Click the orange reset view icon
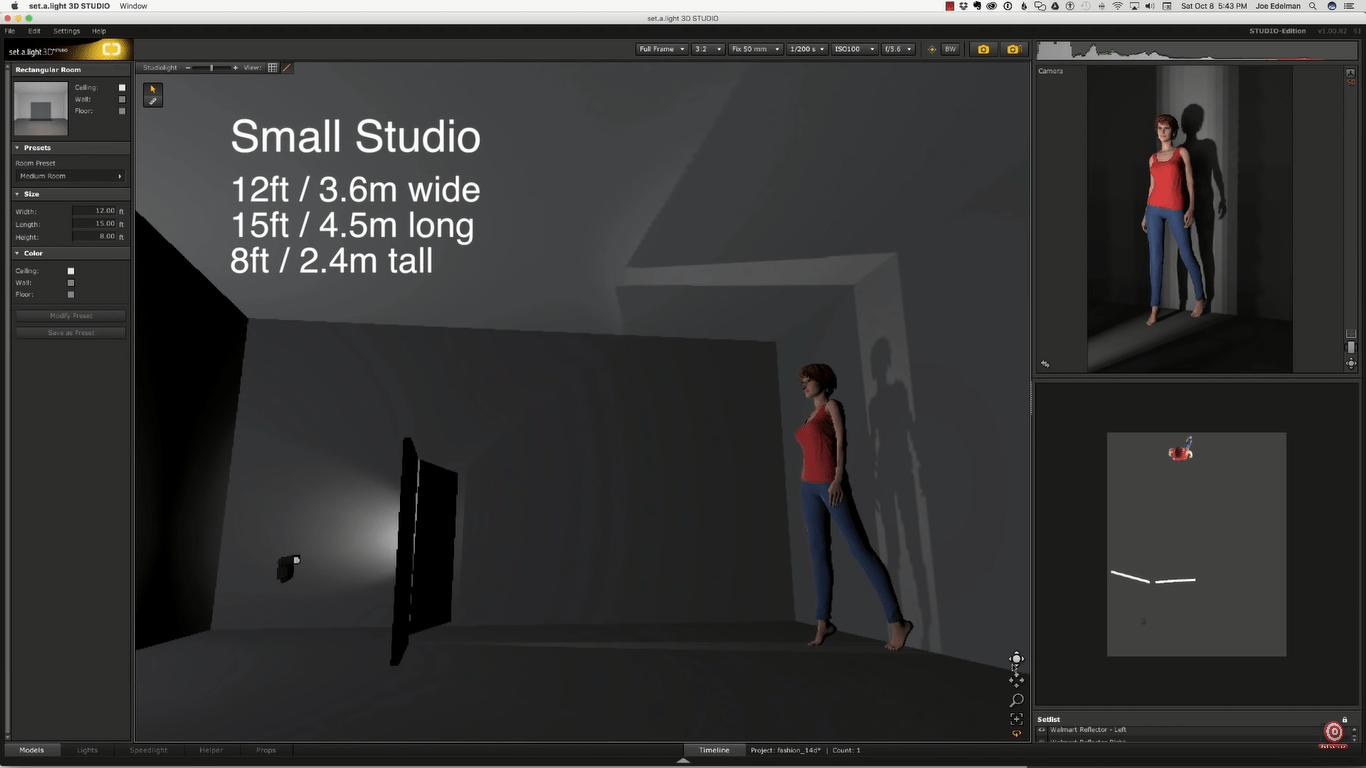 point(1016,734)
